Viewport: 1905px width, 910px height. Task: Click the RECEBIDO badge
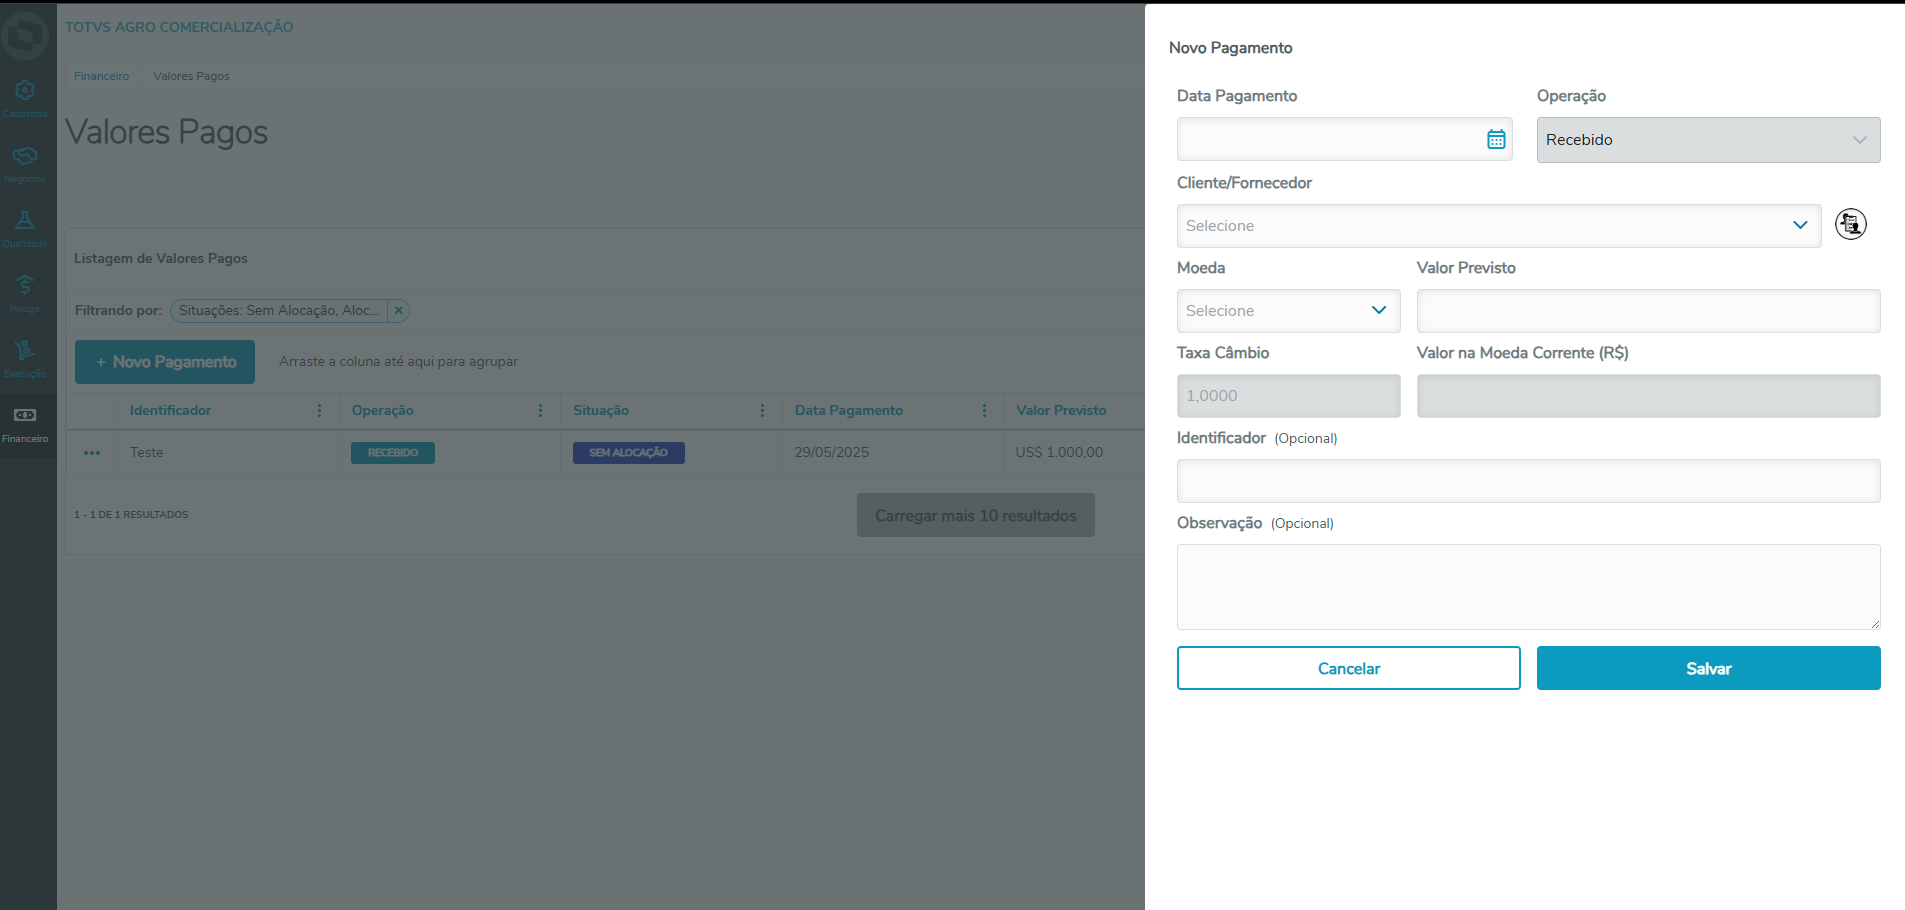393,453
